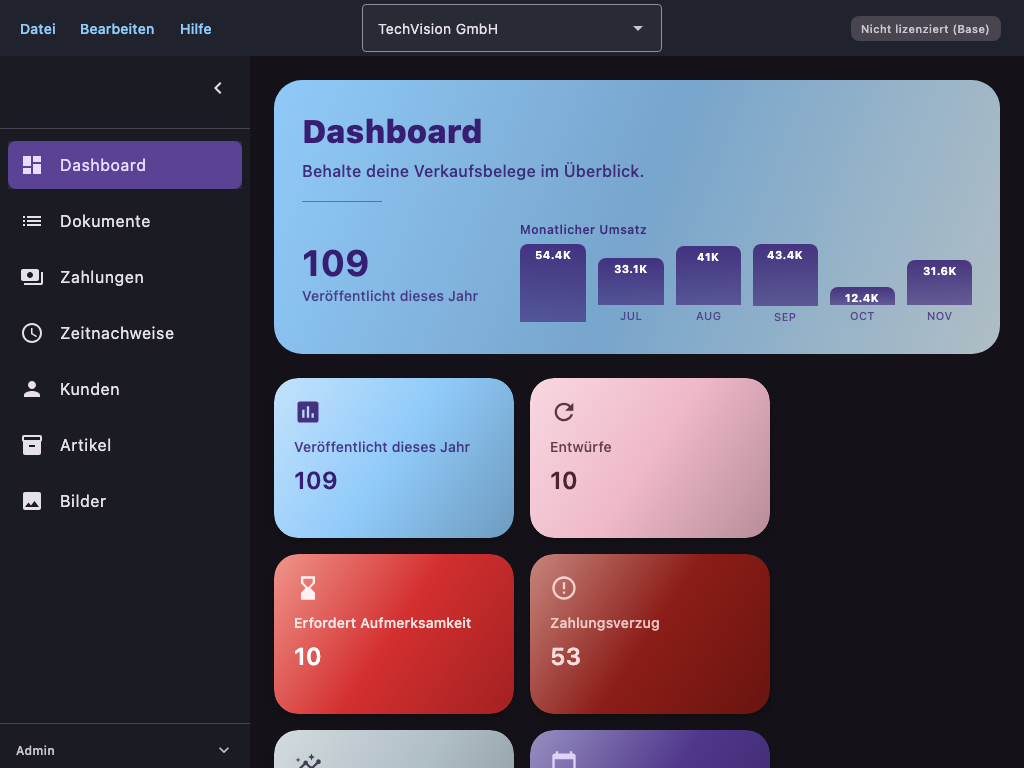Viewport: 1024px width, 768px height.
Task: Collapse the sidebar with the left chevron
Action: (x=218, y=88)
